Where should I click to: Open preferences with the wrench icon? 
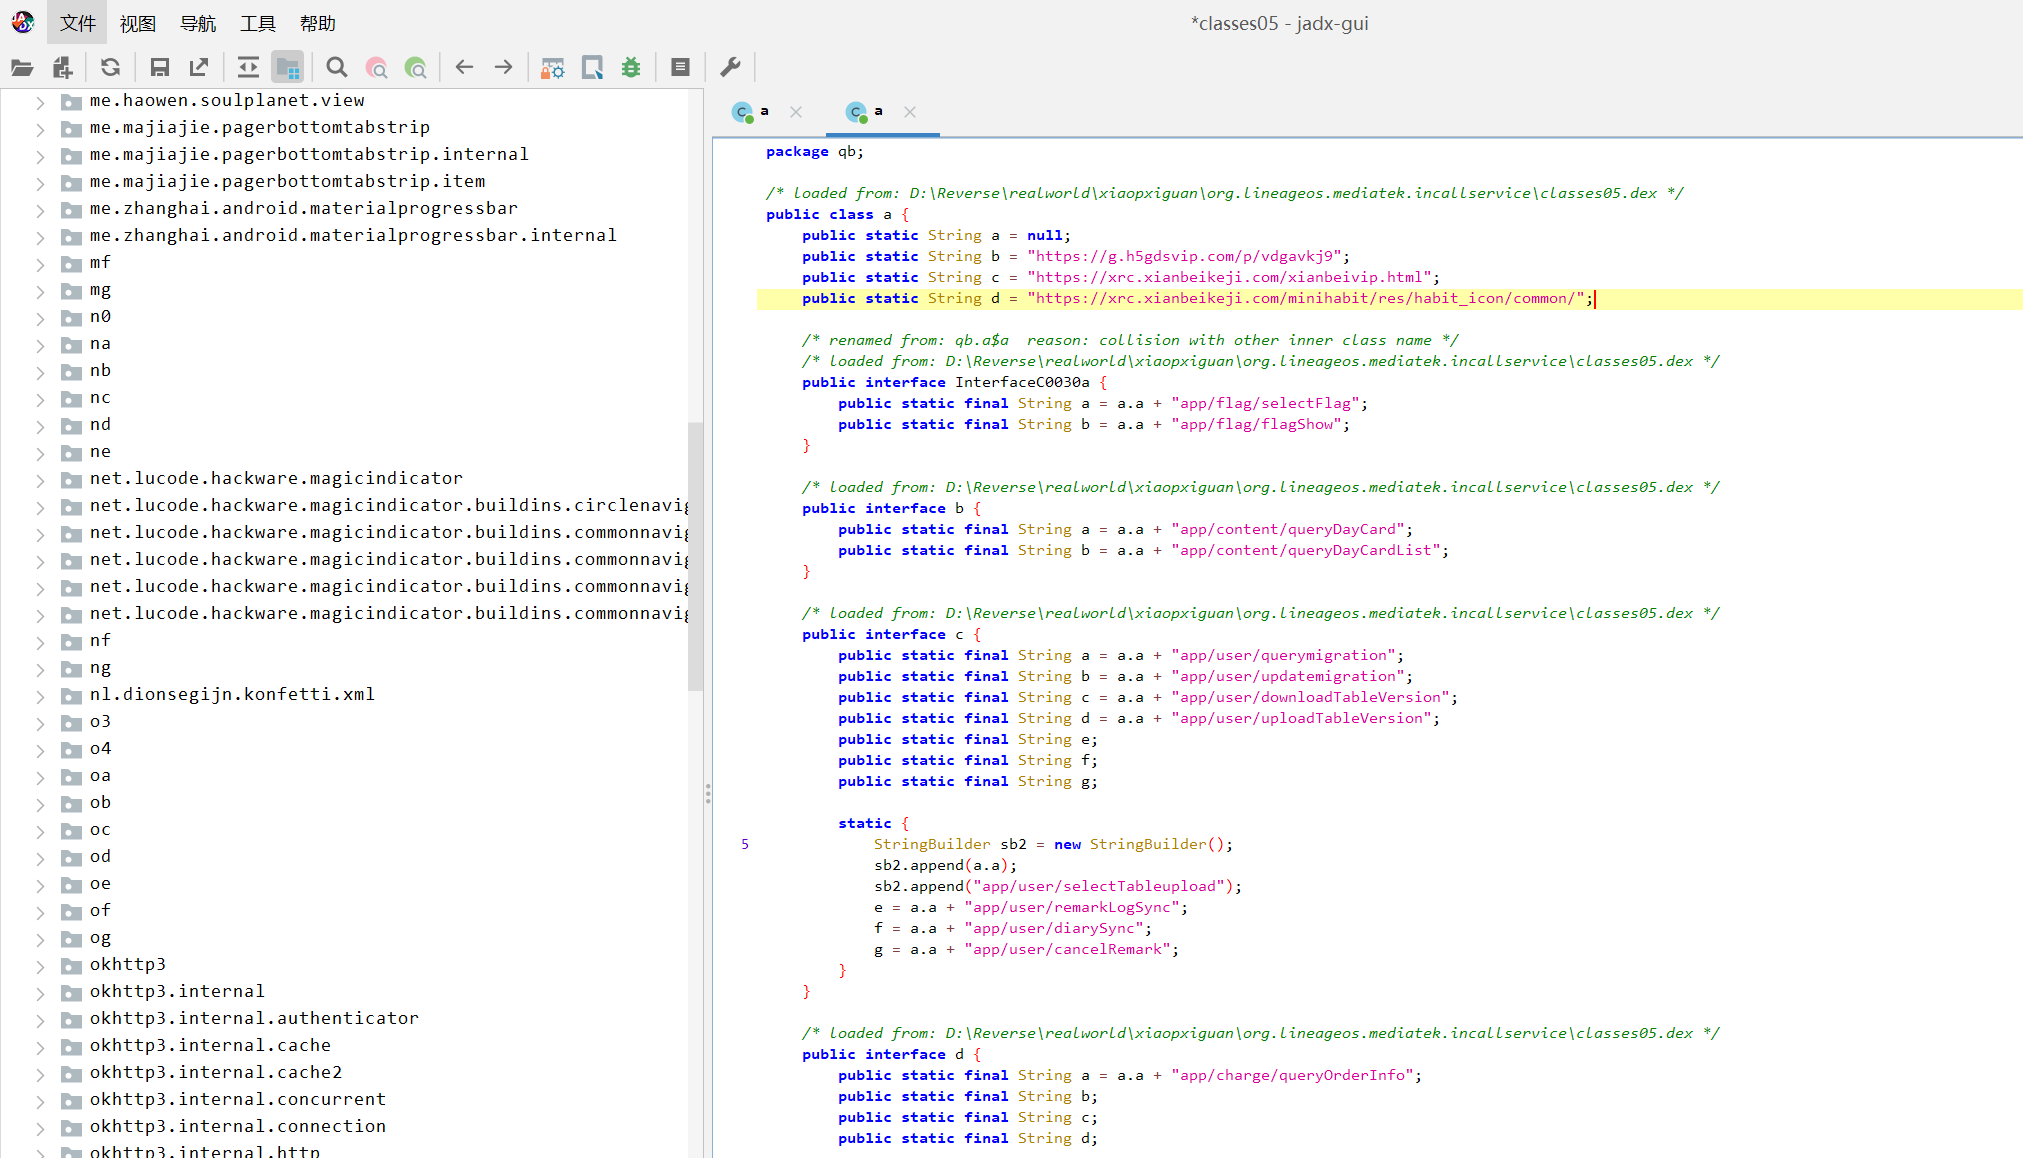point(730,67)
